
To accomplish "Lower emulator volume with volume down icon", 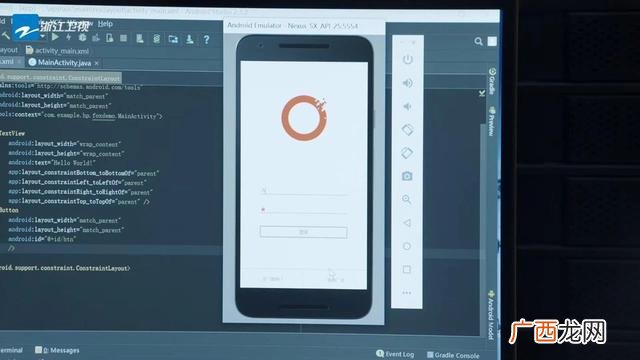I will coord(407,107).
